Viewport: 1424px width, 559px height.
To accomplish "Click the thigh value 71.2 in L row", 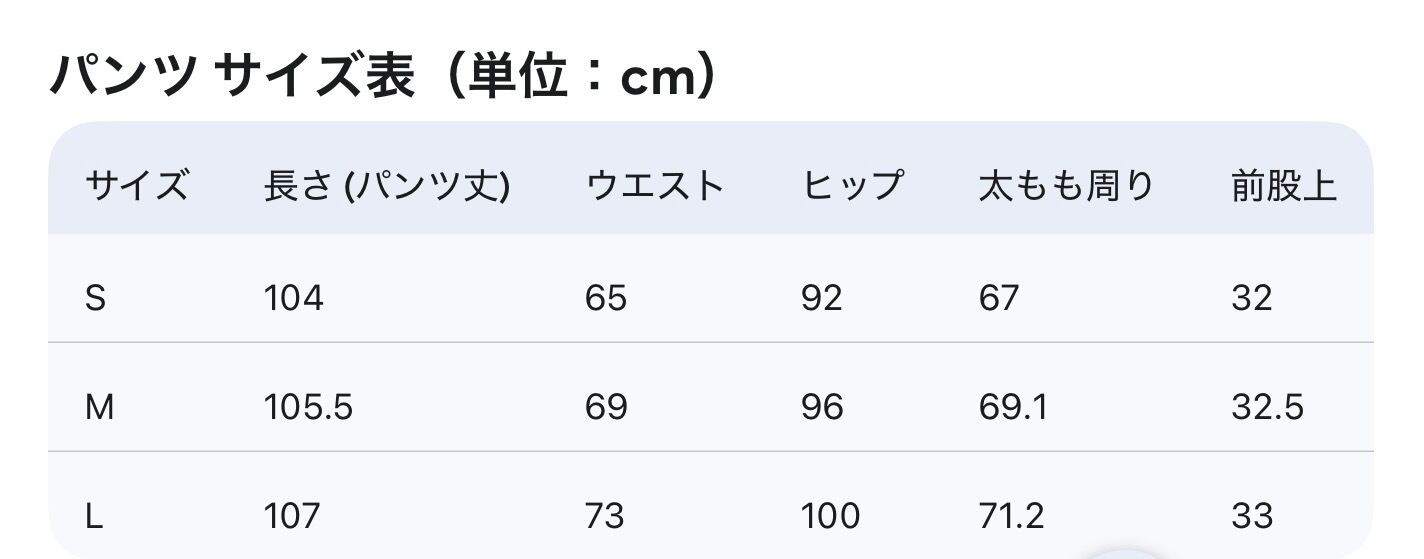I will point(1011,516).
